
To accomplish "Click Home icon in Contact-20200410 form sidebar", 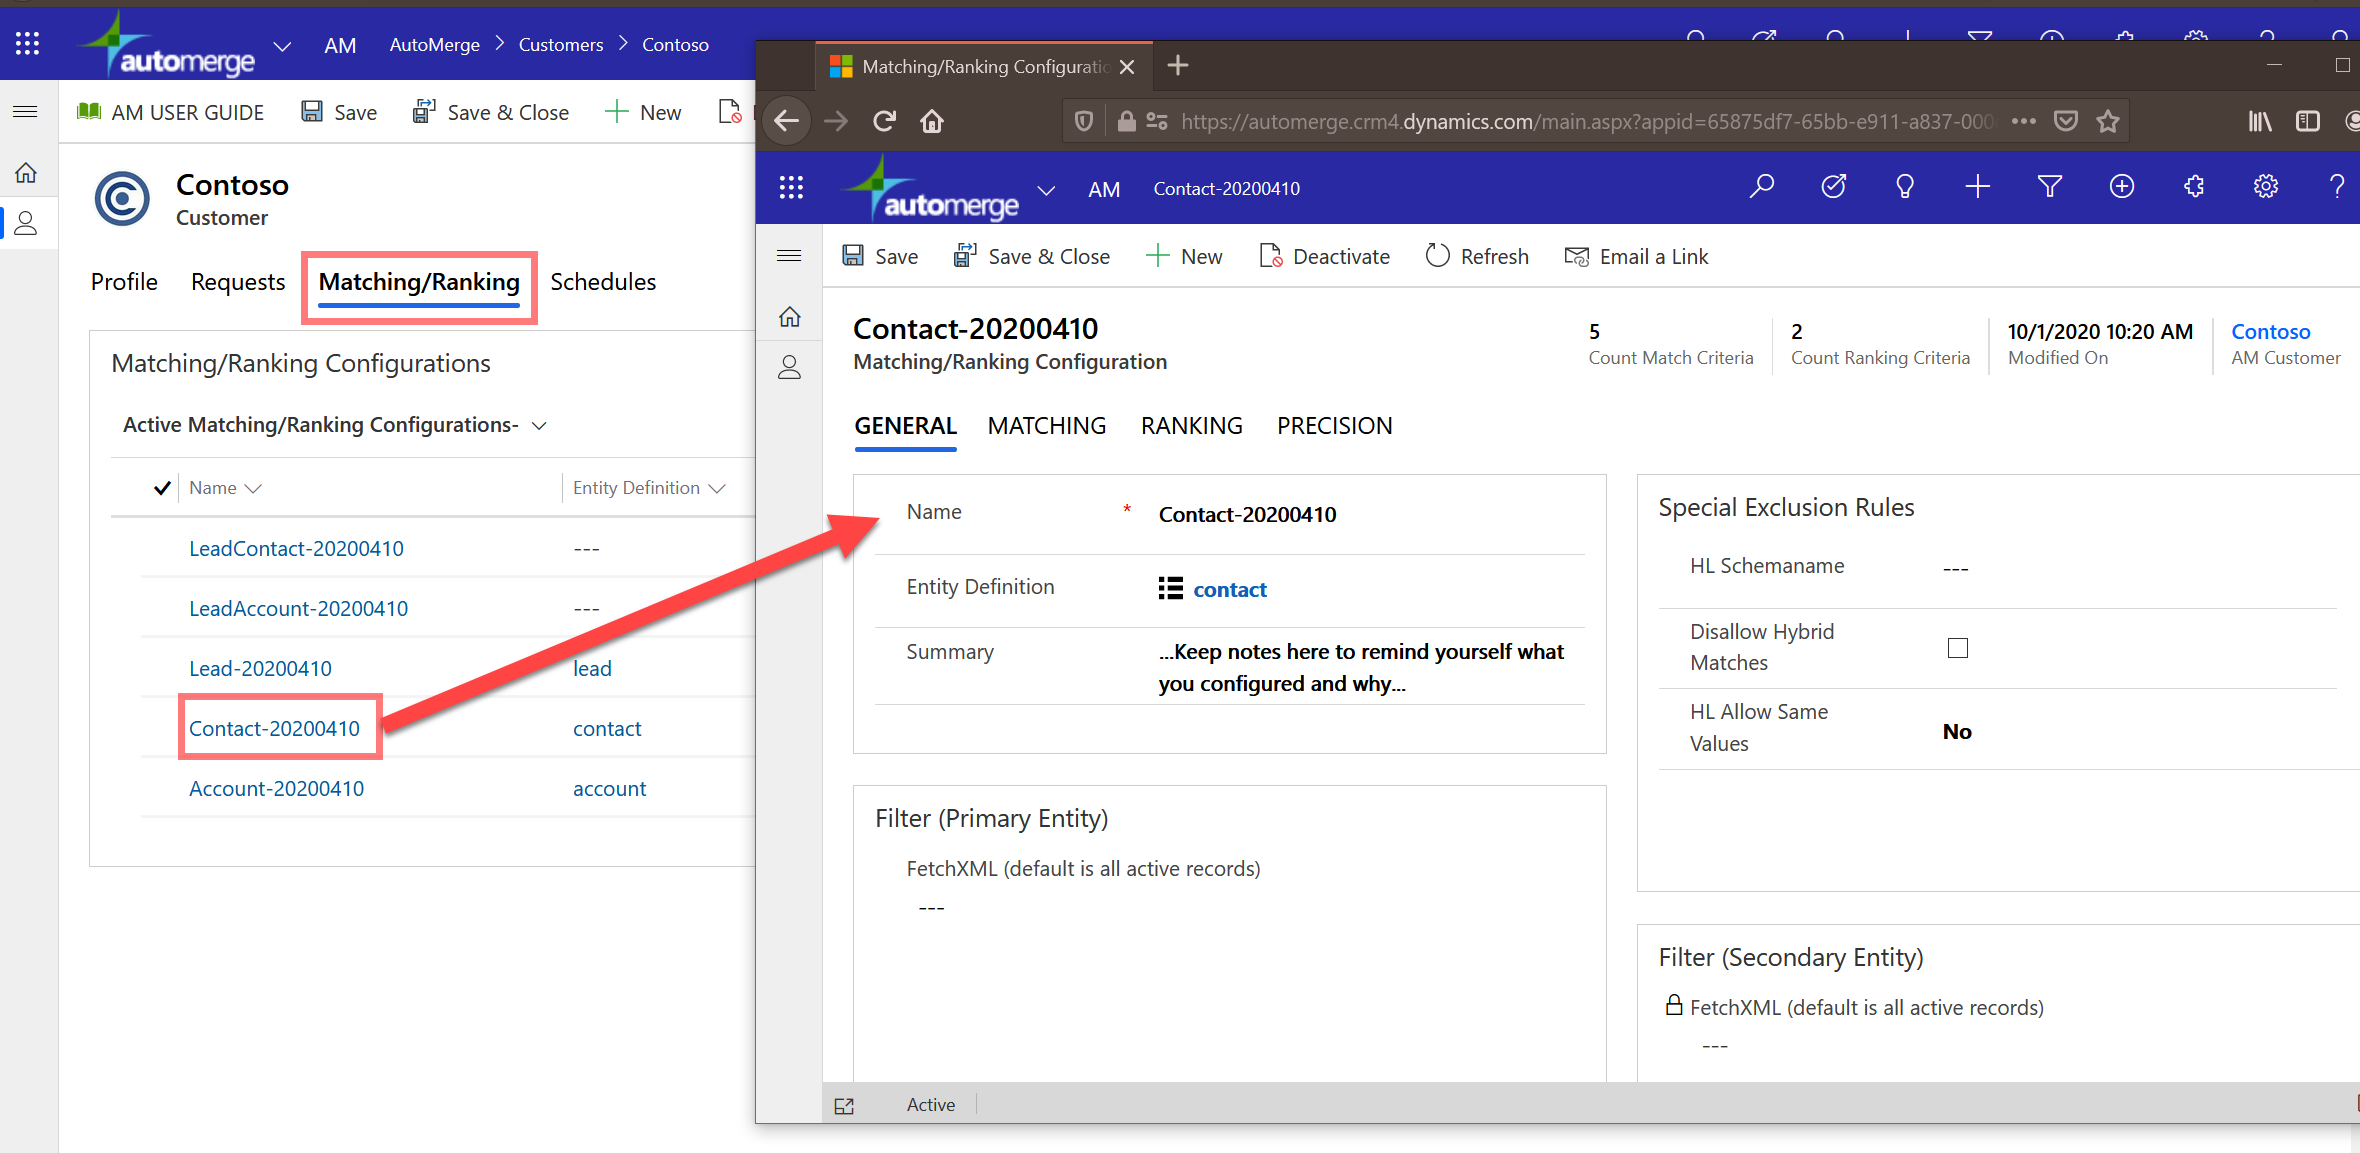I will [x=790, y=317].
